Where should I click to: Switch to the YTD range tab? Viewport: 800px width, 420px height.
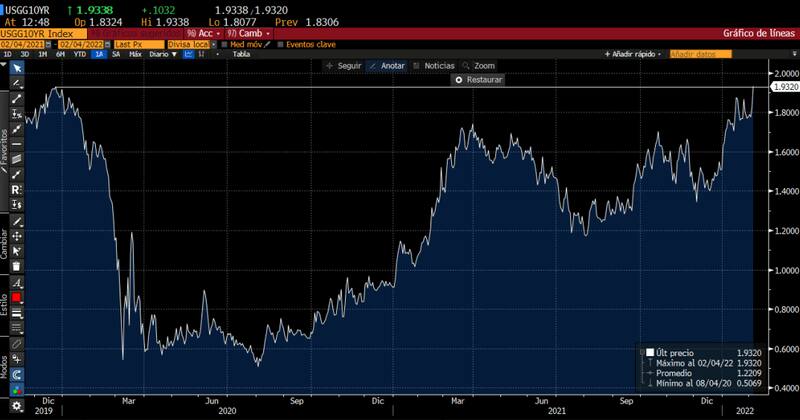79,55
